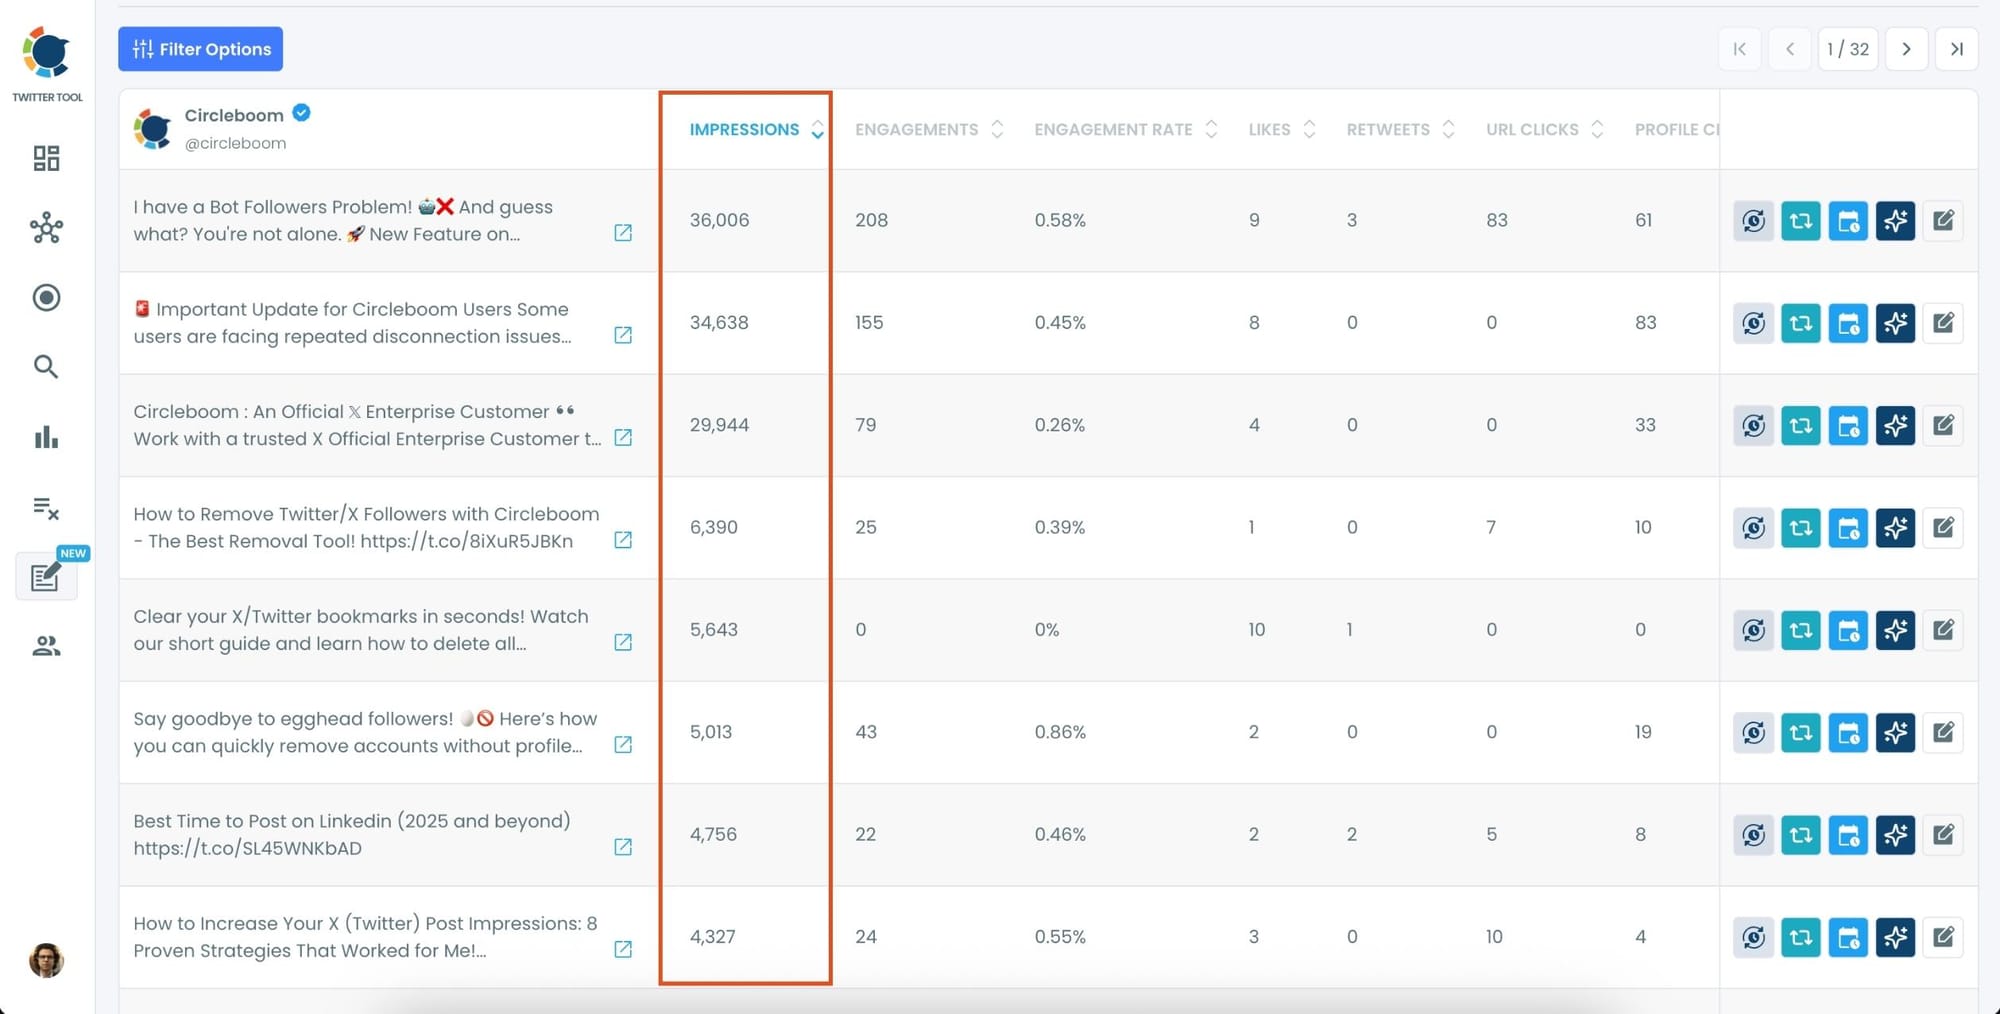Open the Bot Followers tweet external link
The height and width of the screenshot is (1014, 2000).
(x=623, y=232)
